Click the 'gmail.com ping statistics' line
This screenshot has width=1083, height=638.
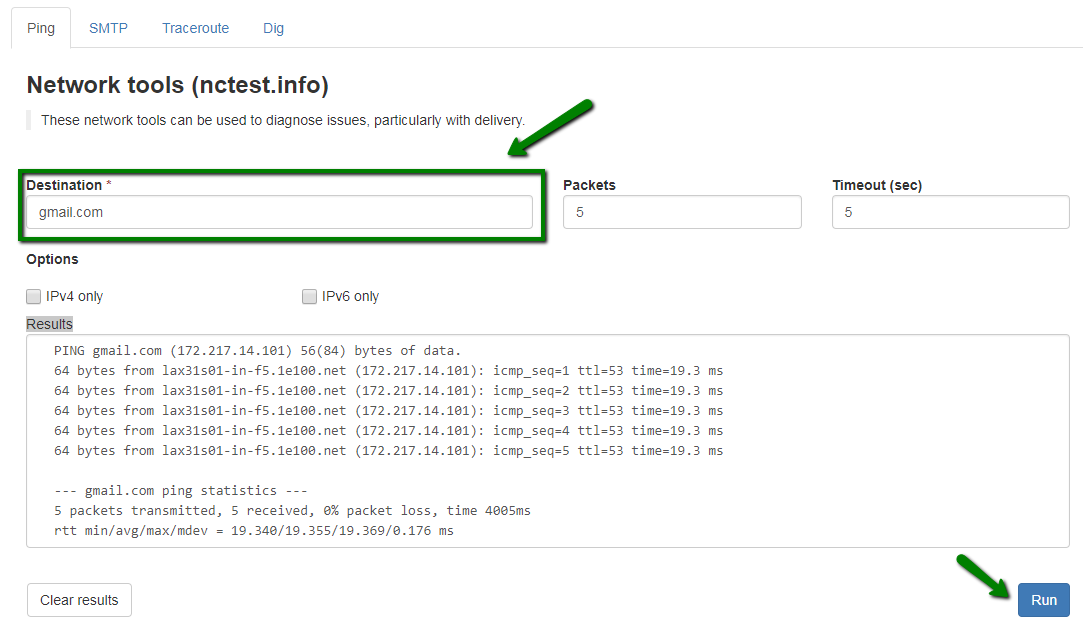tap(180, 491)
